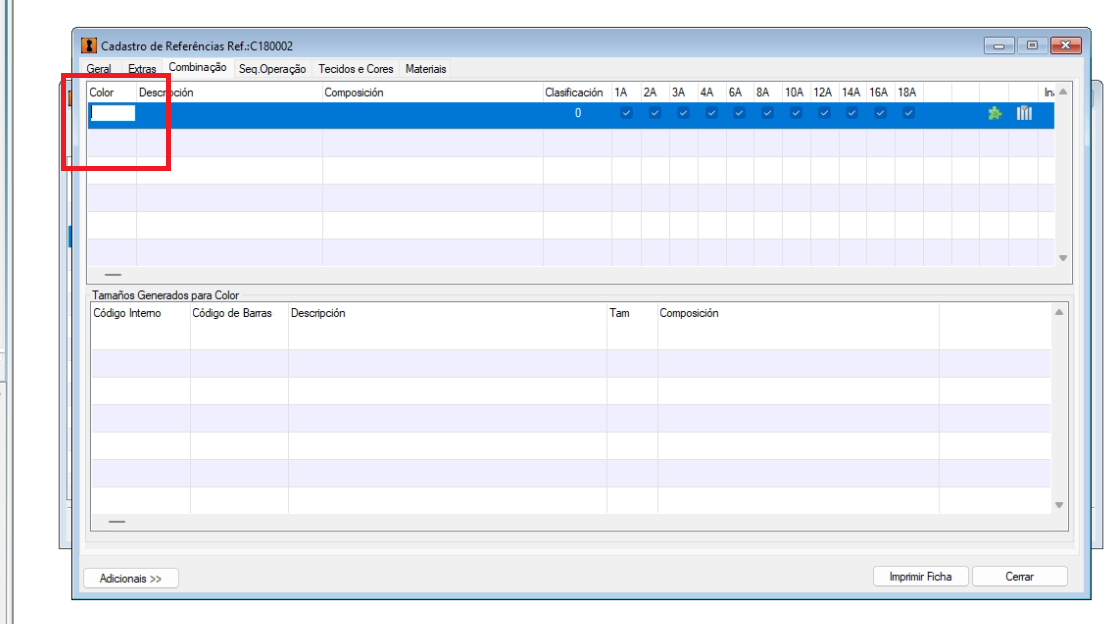Select the Combinação tab

coord(198,67)
